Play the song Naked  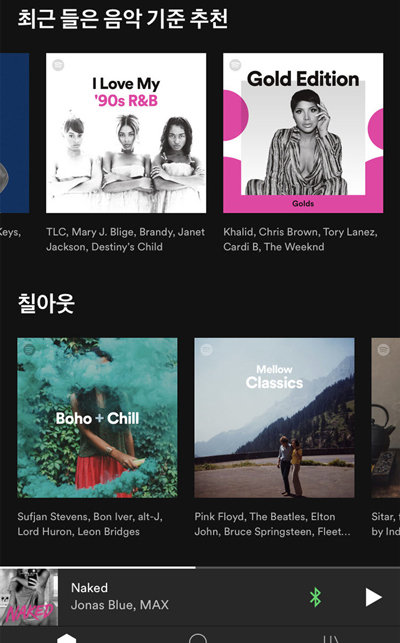point(373,597)
